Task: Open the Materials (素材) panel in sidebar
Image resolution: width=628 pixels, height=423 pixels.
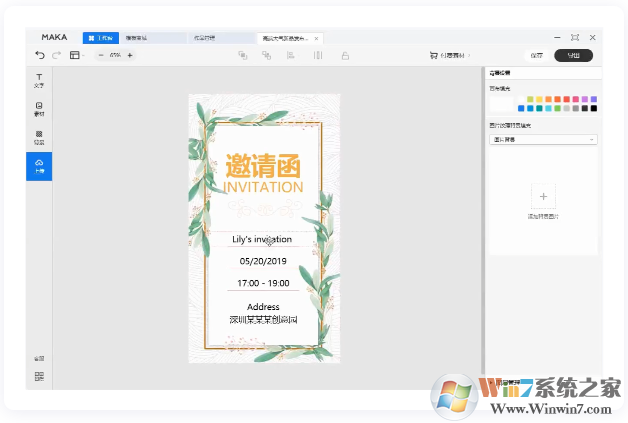Action: pyautogui.click(x=39, y=108)
